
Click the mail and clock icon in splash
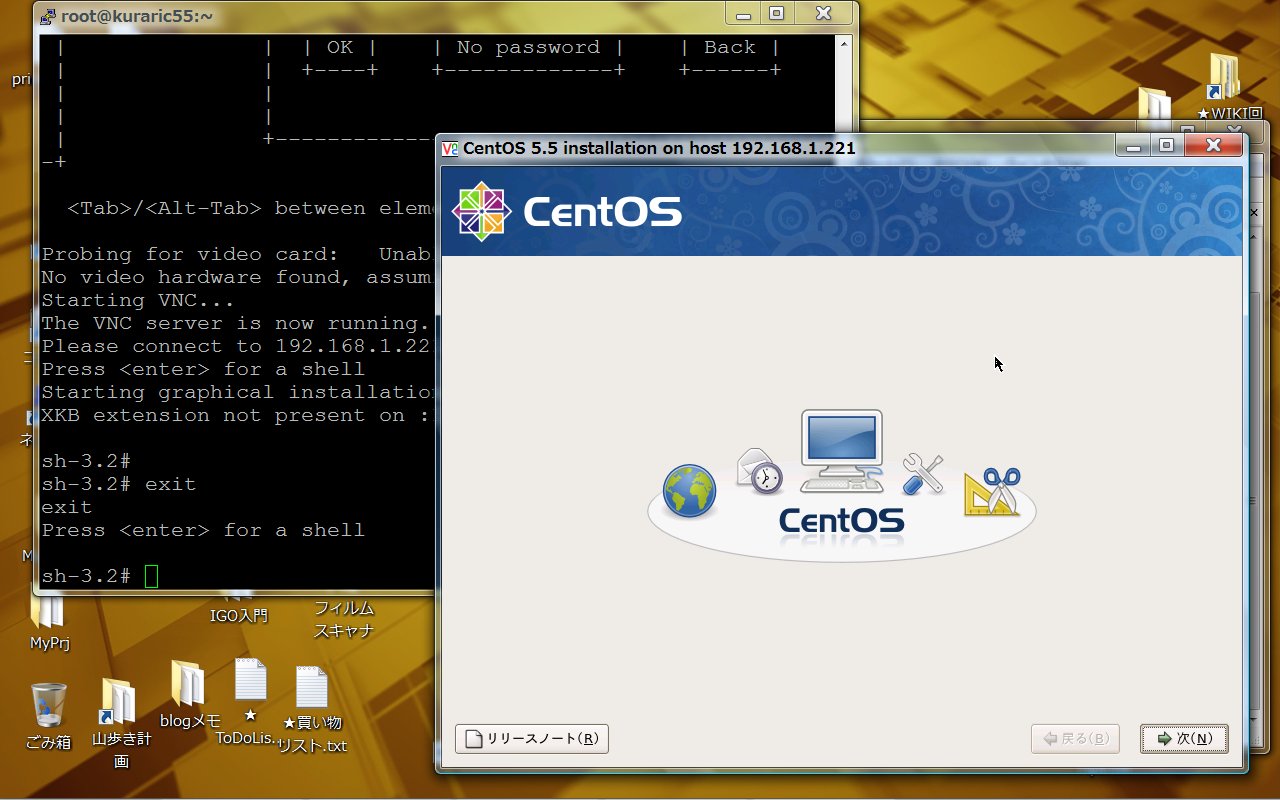click(759, 471)
